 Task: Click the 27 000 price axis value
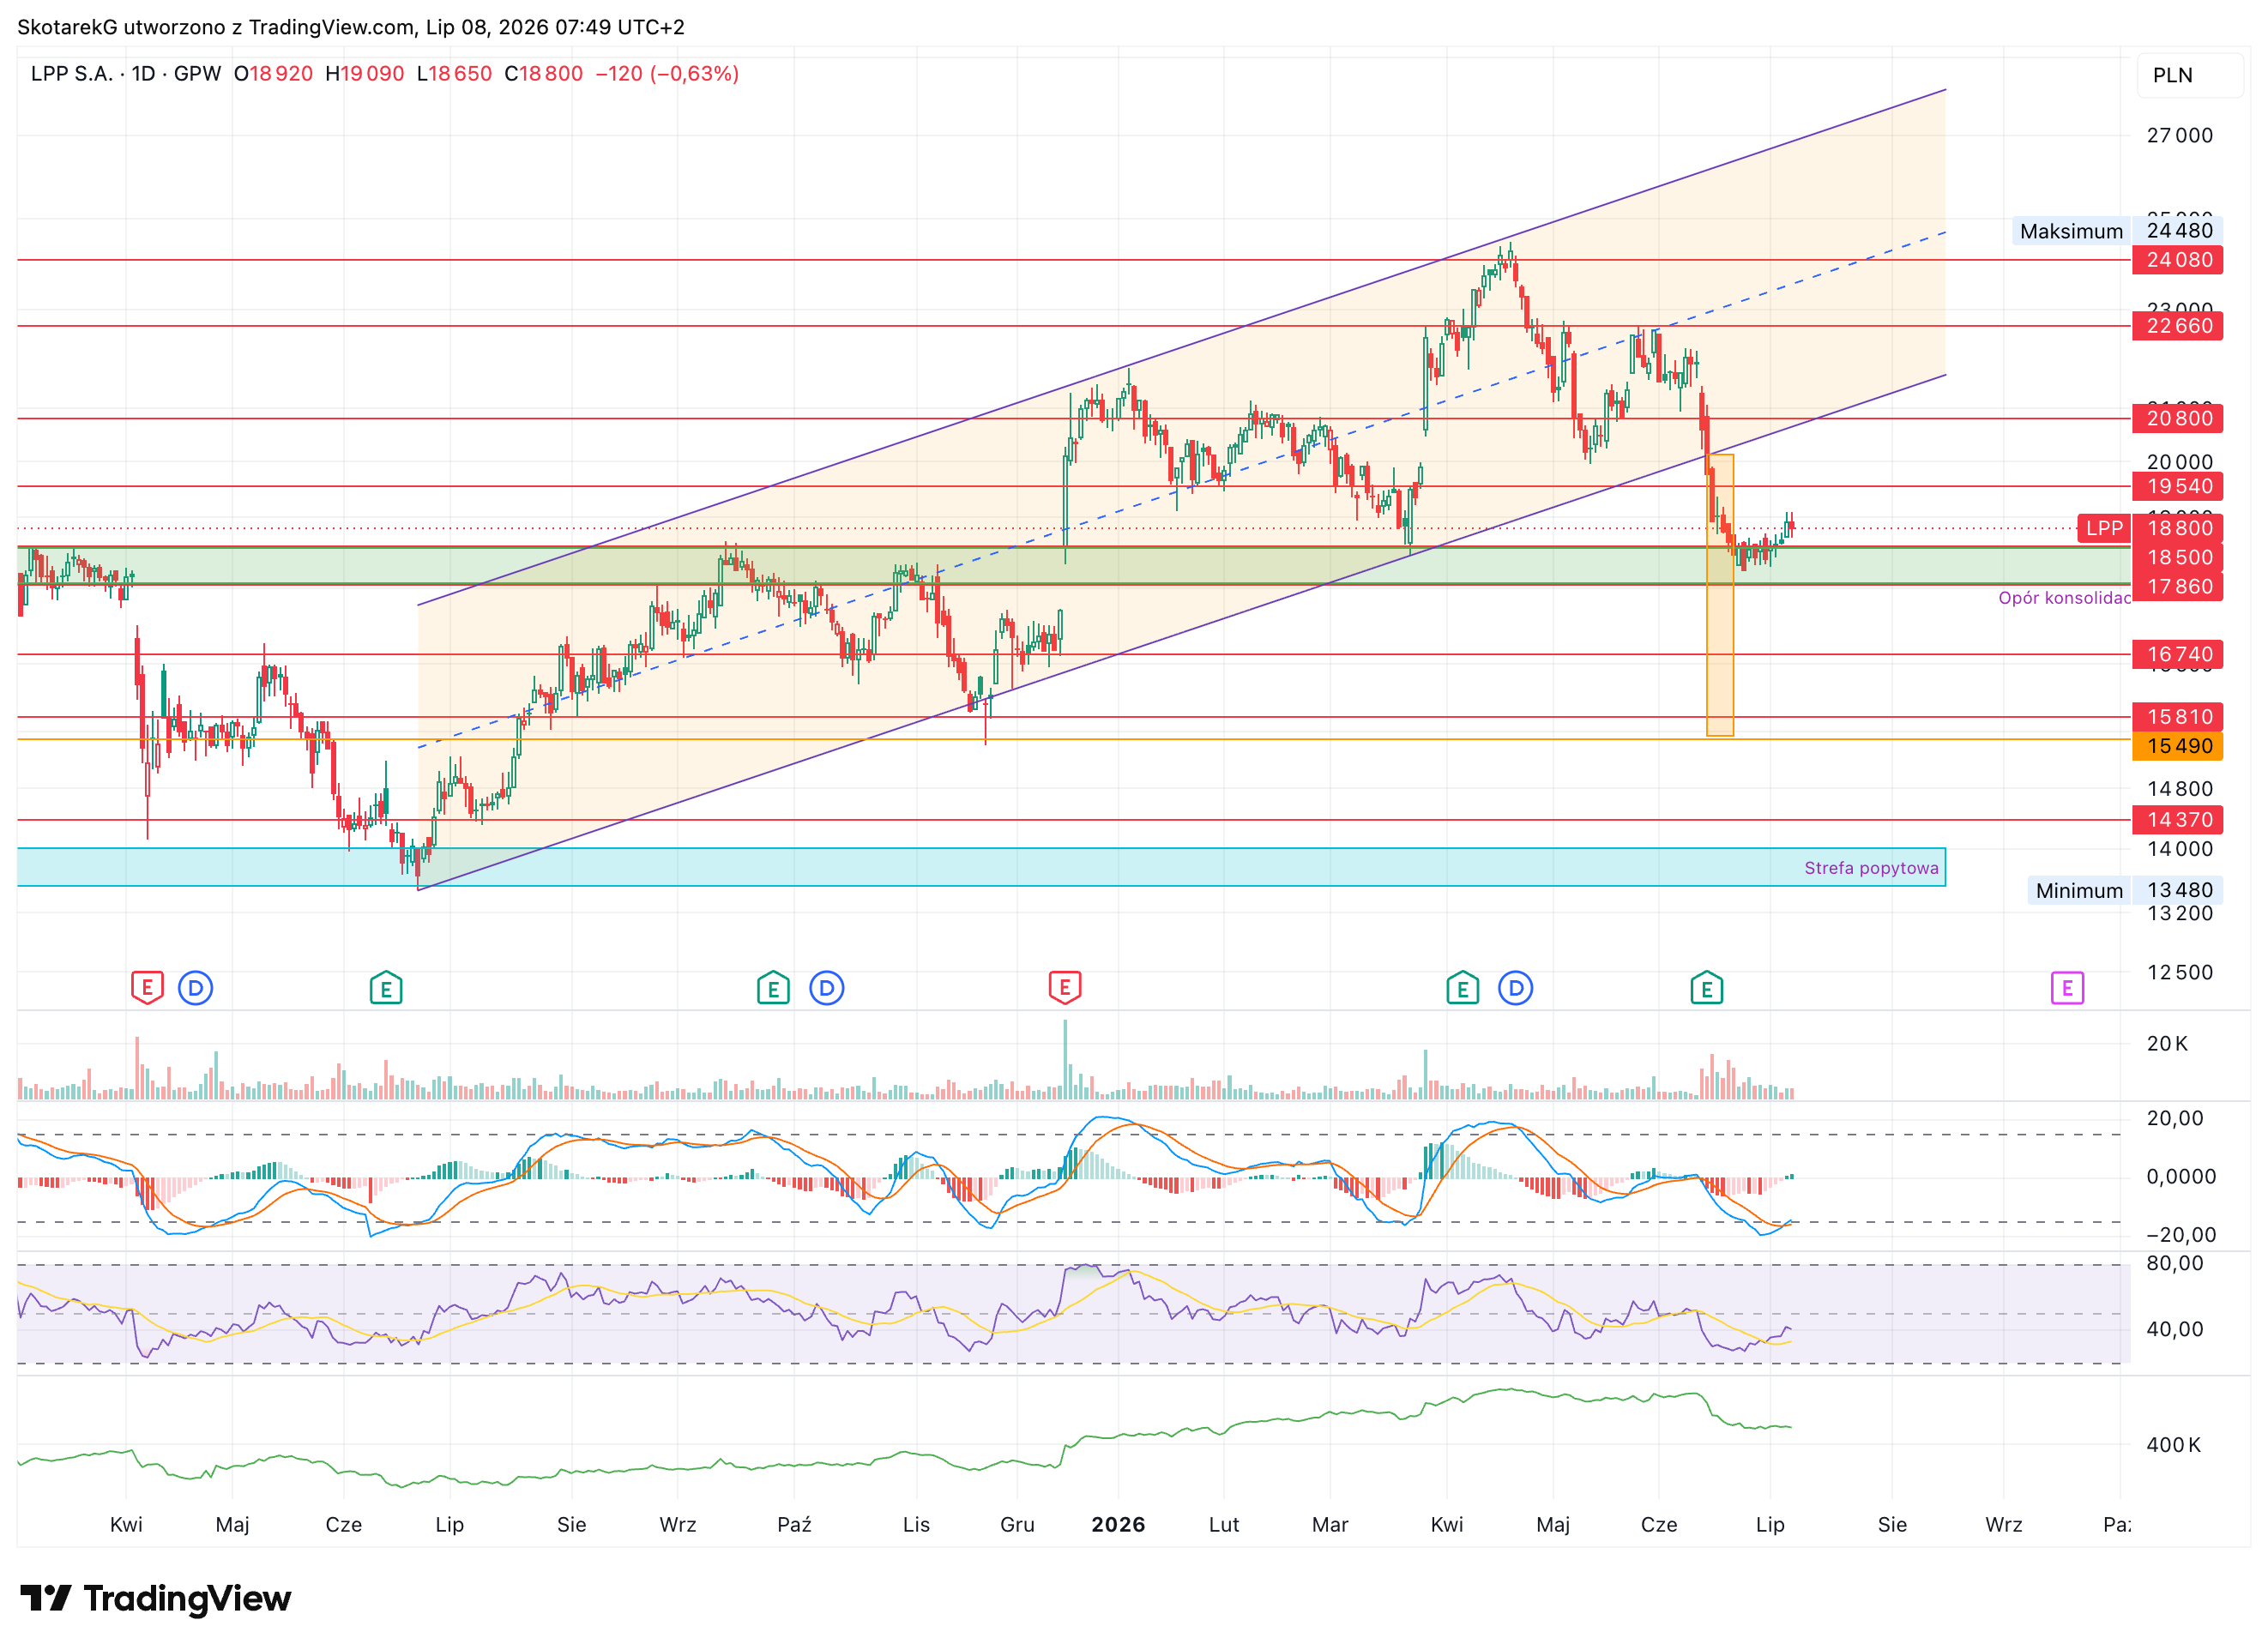(x=2179, y=135)
